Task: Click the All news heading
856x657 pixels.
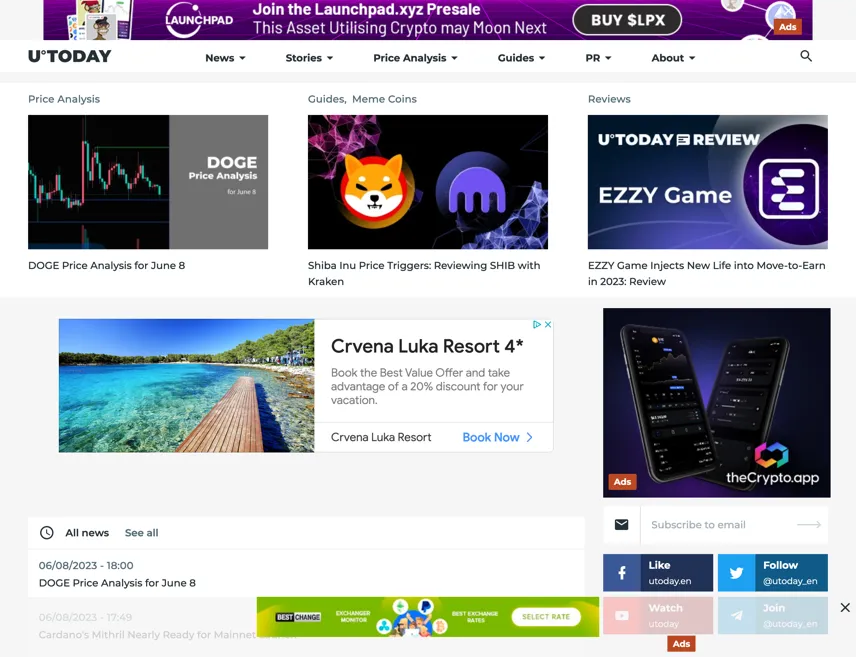Action: point(87,532)
